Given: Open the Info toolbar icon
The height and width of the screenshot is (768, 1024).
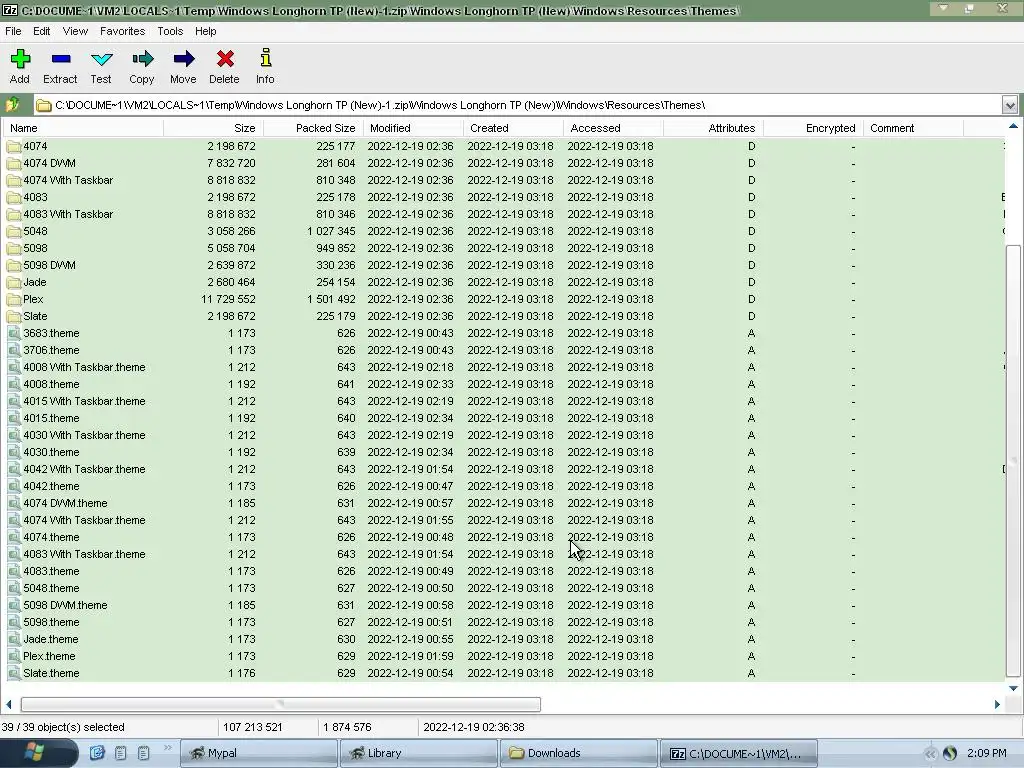Looking at the screenshot, I should [265, 58].
